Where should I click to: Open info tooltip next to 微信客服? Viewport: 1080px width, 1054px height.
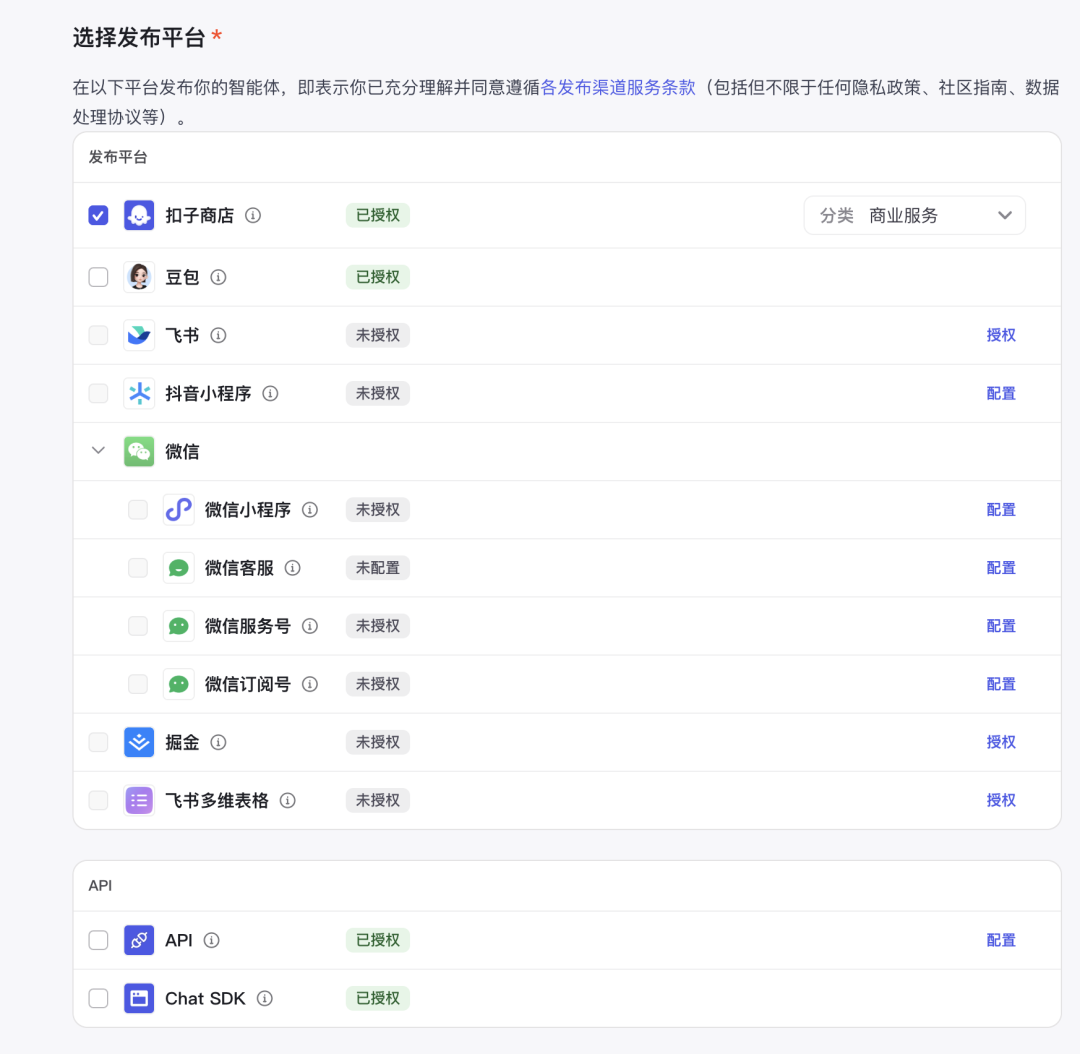tap(293, 568)
